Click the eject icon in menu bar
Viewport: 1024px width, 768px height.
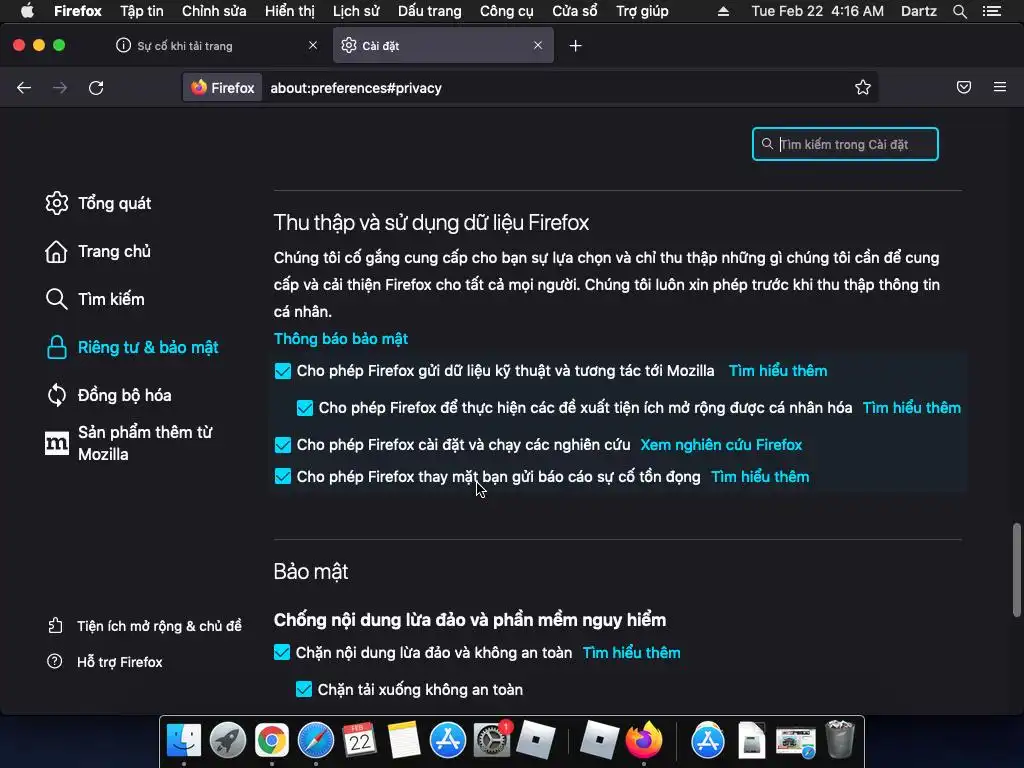pos(723,11)
